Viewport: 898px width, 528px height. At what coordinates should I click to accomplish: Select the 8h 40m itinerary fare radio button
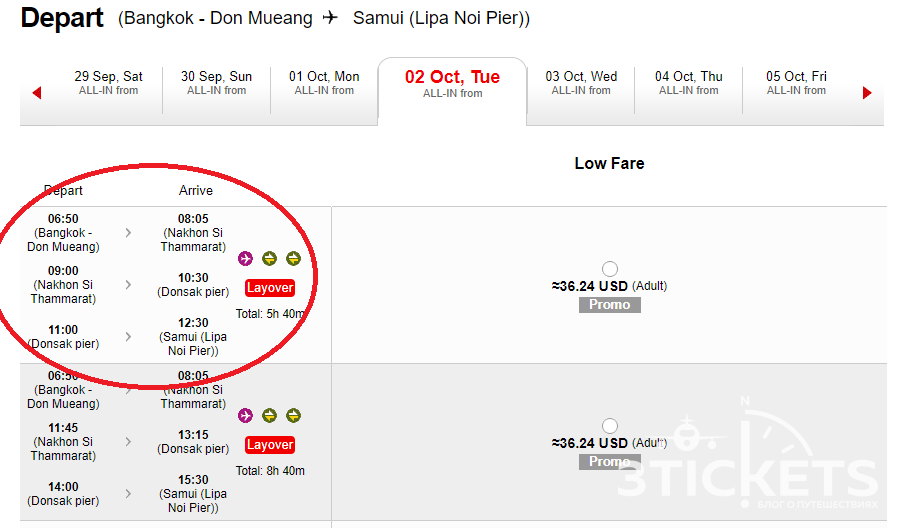tap(610, 426)
